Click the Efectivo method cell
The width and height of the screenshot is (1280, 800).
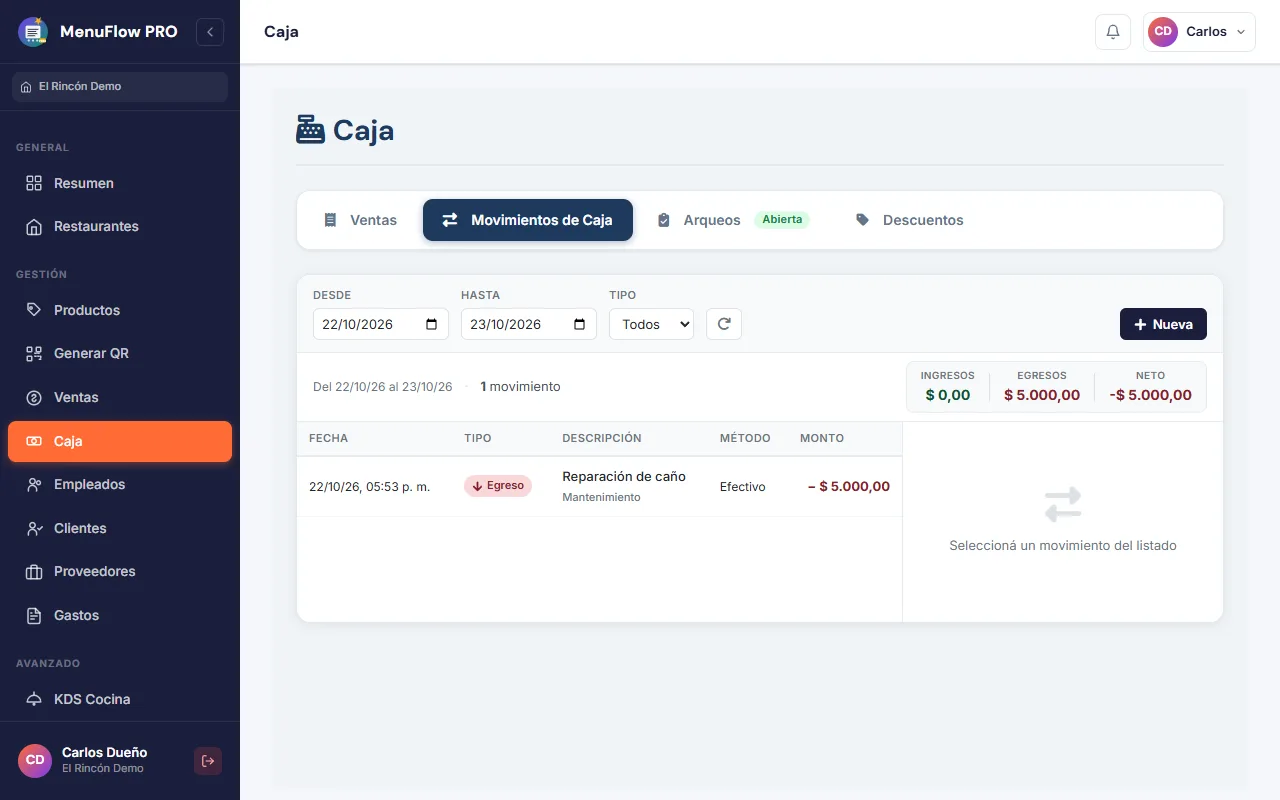pos(743,487)
